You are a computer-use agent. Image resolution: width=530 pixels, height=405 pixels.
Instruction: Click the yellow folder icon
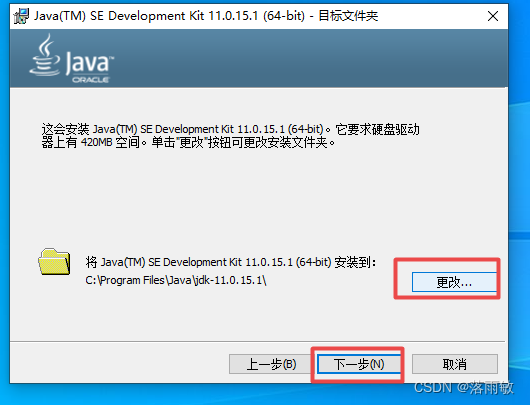coord(54,262)
